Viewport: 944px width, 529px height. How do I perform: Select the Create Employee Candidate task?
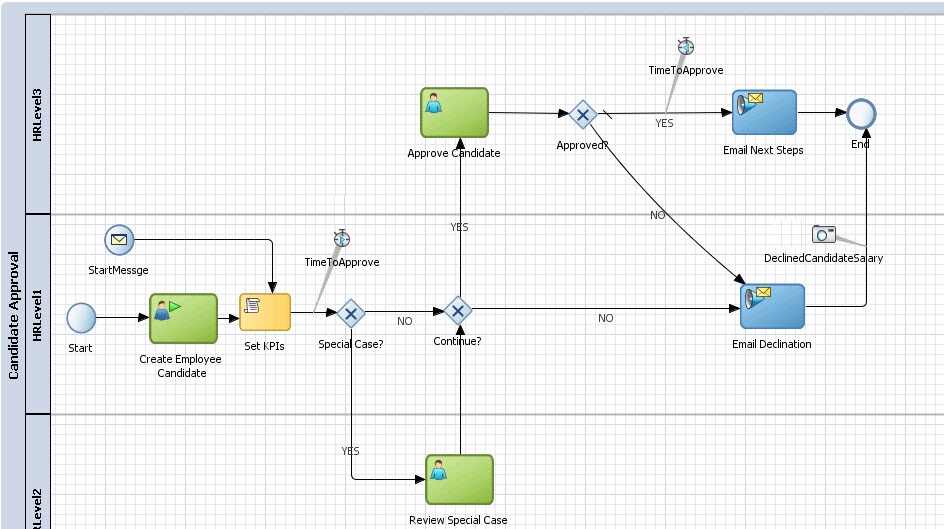pos(183,318)
